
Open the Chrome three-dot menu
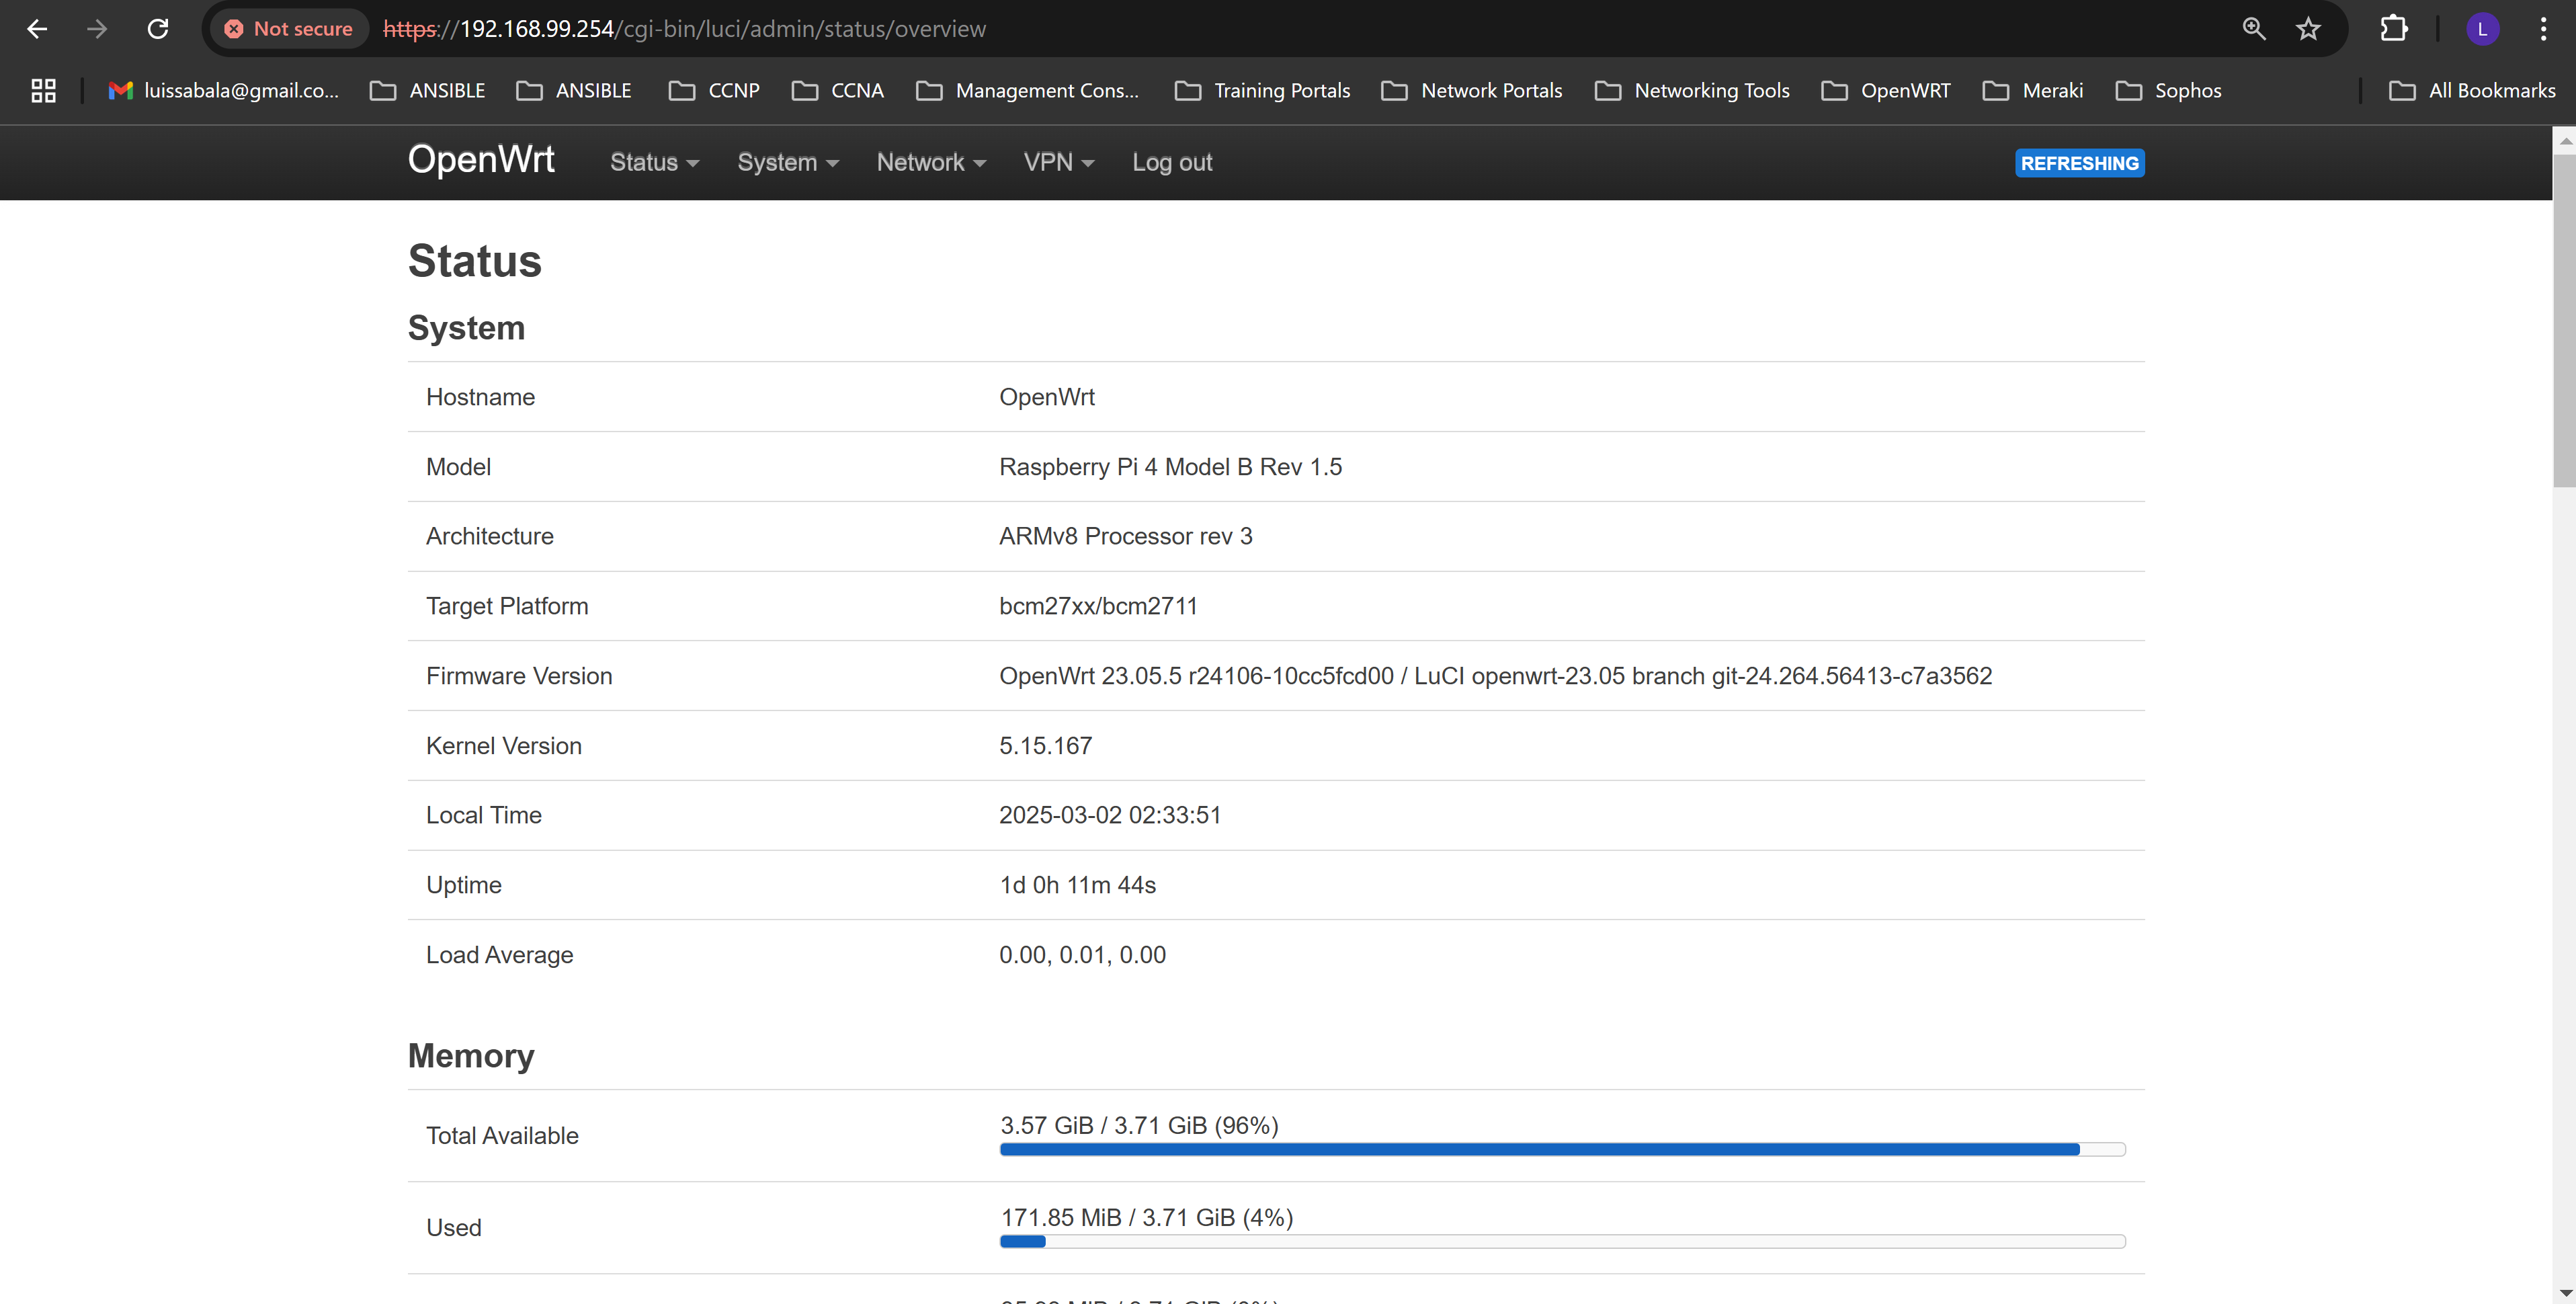pyautogui.click(x=2543, y=29)
